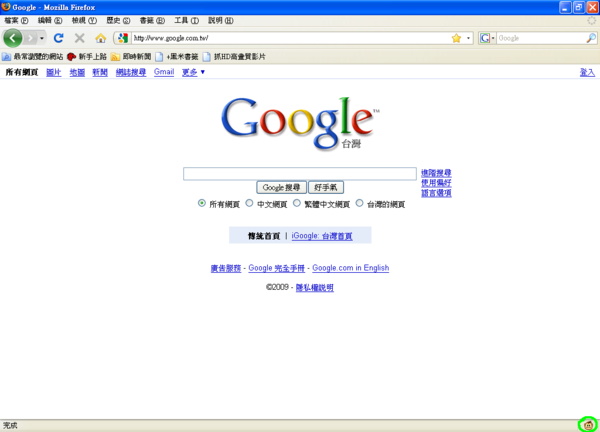Click the 傳統首頁 label
Viewport: 600px width, 432px height.
(264, 236)
